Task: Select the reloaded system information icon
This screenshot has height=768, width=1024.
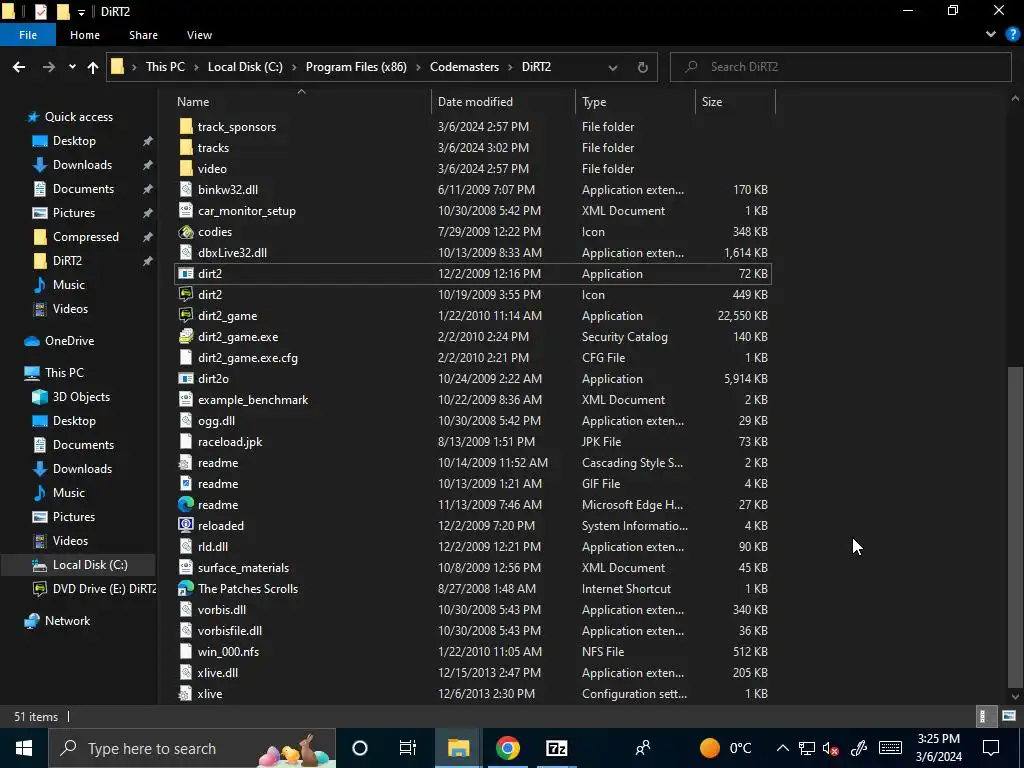Action: [x=186, y=526]
